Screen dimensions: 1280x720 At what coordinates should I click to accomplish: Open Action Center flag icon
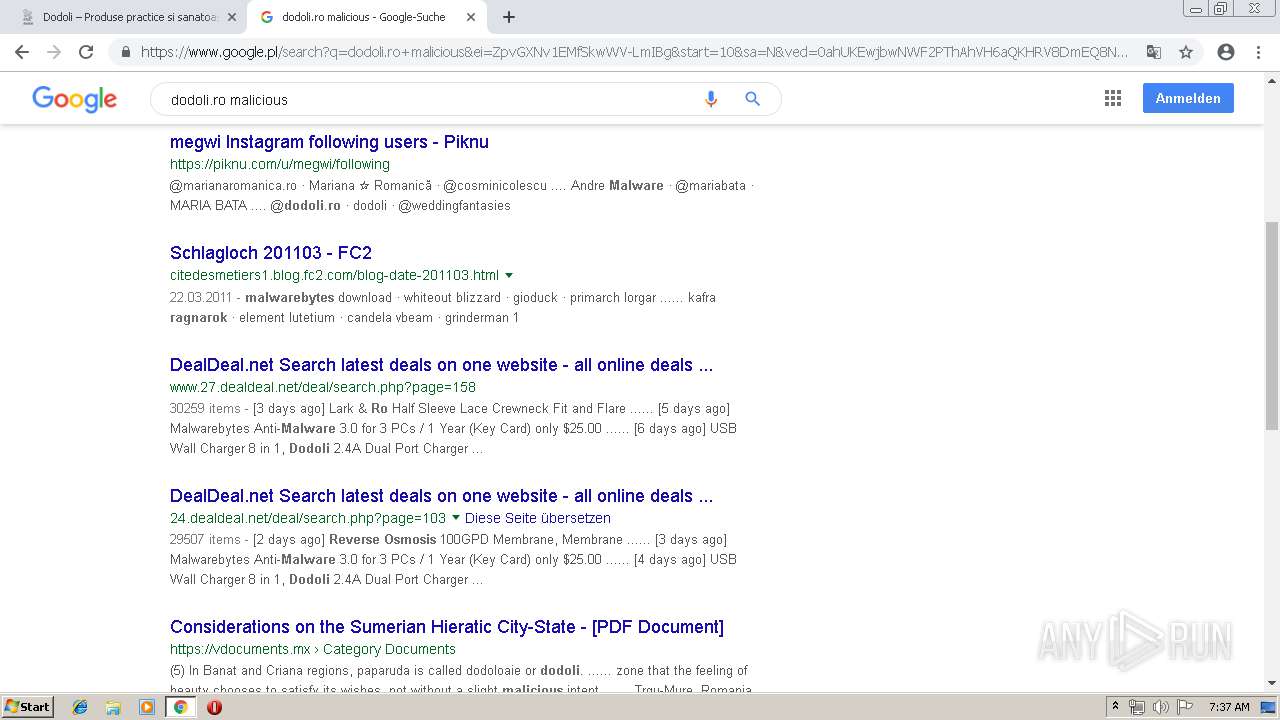[1184, 707]
